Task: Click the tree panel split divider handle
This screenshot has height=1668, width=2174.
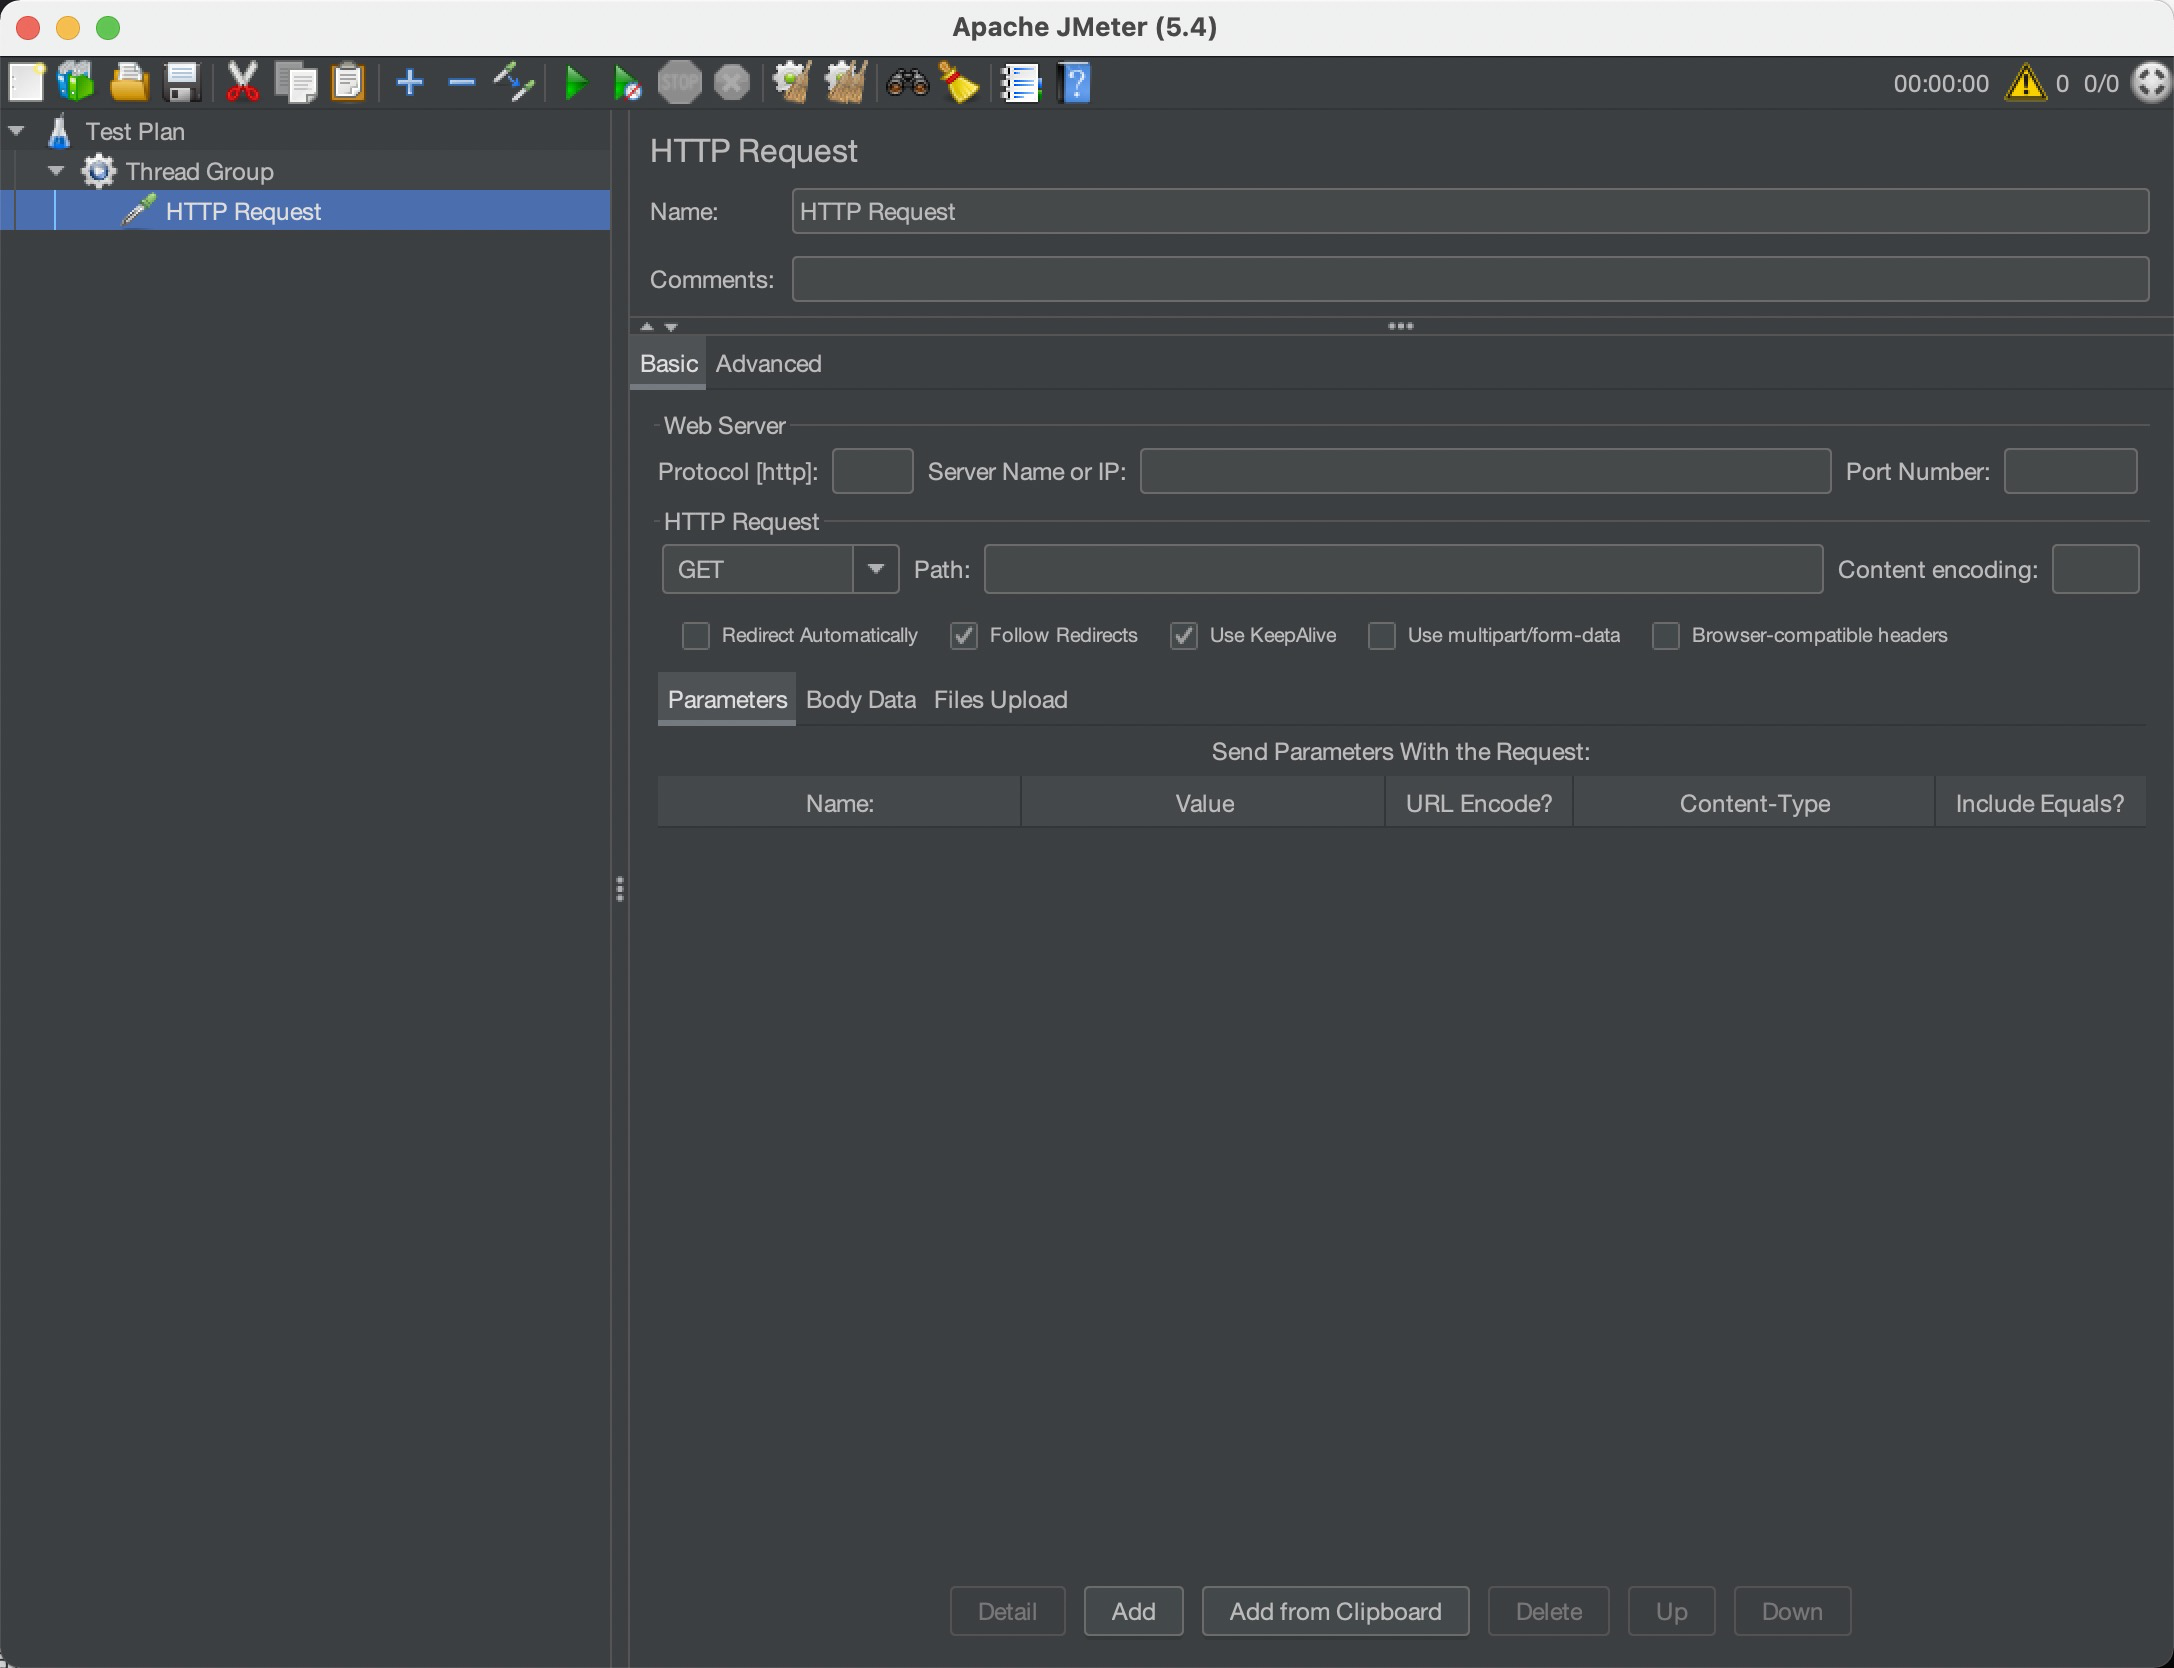Action: point(620,889)
